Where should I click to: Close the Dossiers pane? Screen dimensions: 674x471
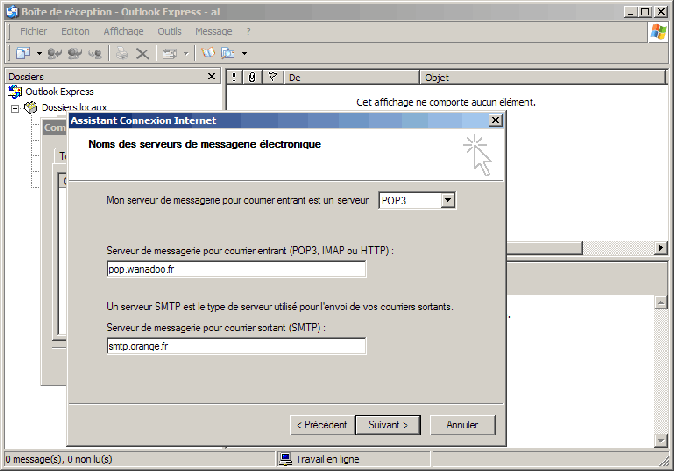click(x=211, y=76)
